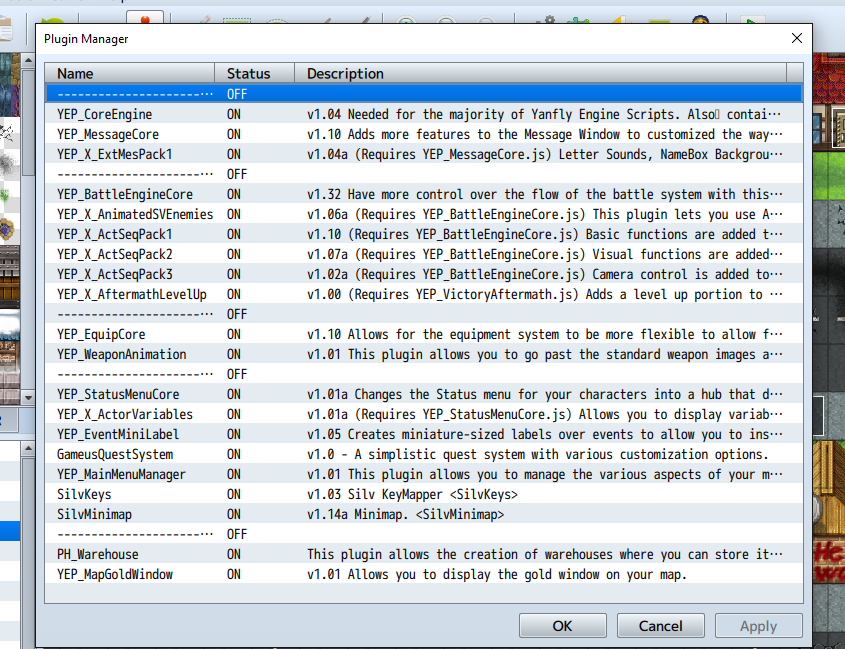Click the ON status of YEP_BattleEngineCore
This screenshot has width=845, height=649.
(x=234, y=194)
